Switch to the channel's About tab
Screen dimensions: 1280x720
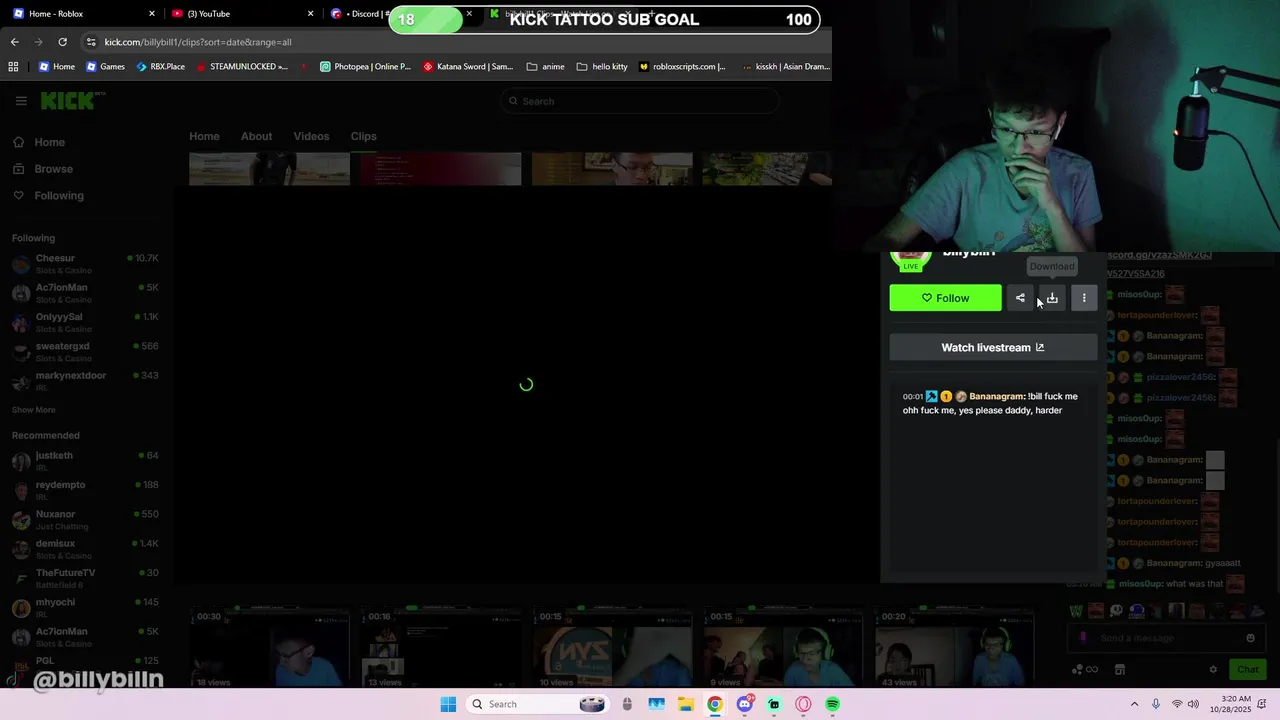pyautogui.click(x=256, y=136)
